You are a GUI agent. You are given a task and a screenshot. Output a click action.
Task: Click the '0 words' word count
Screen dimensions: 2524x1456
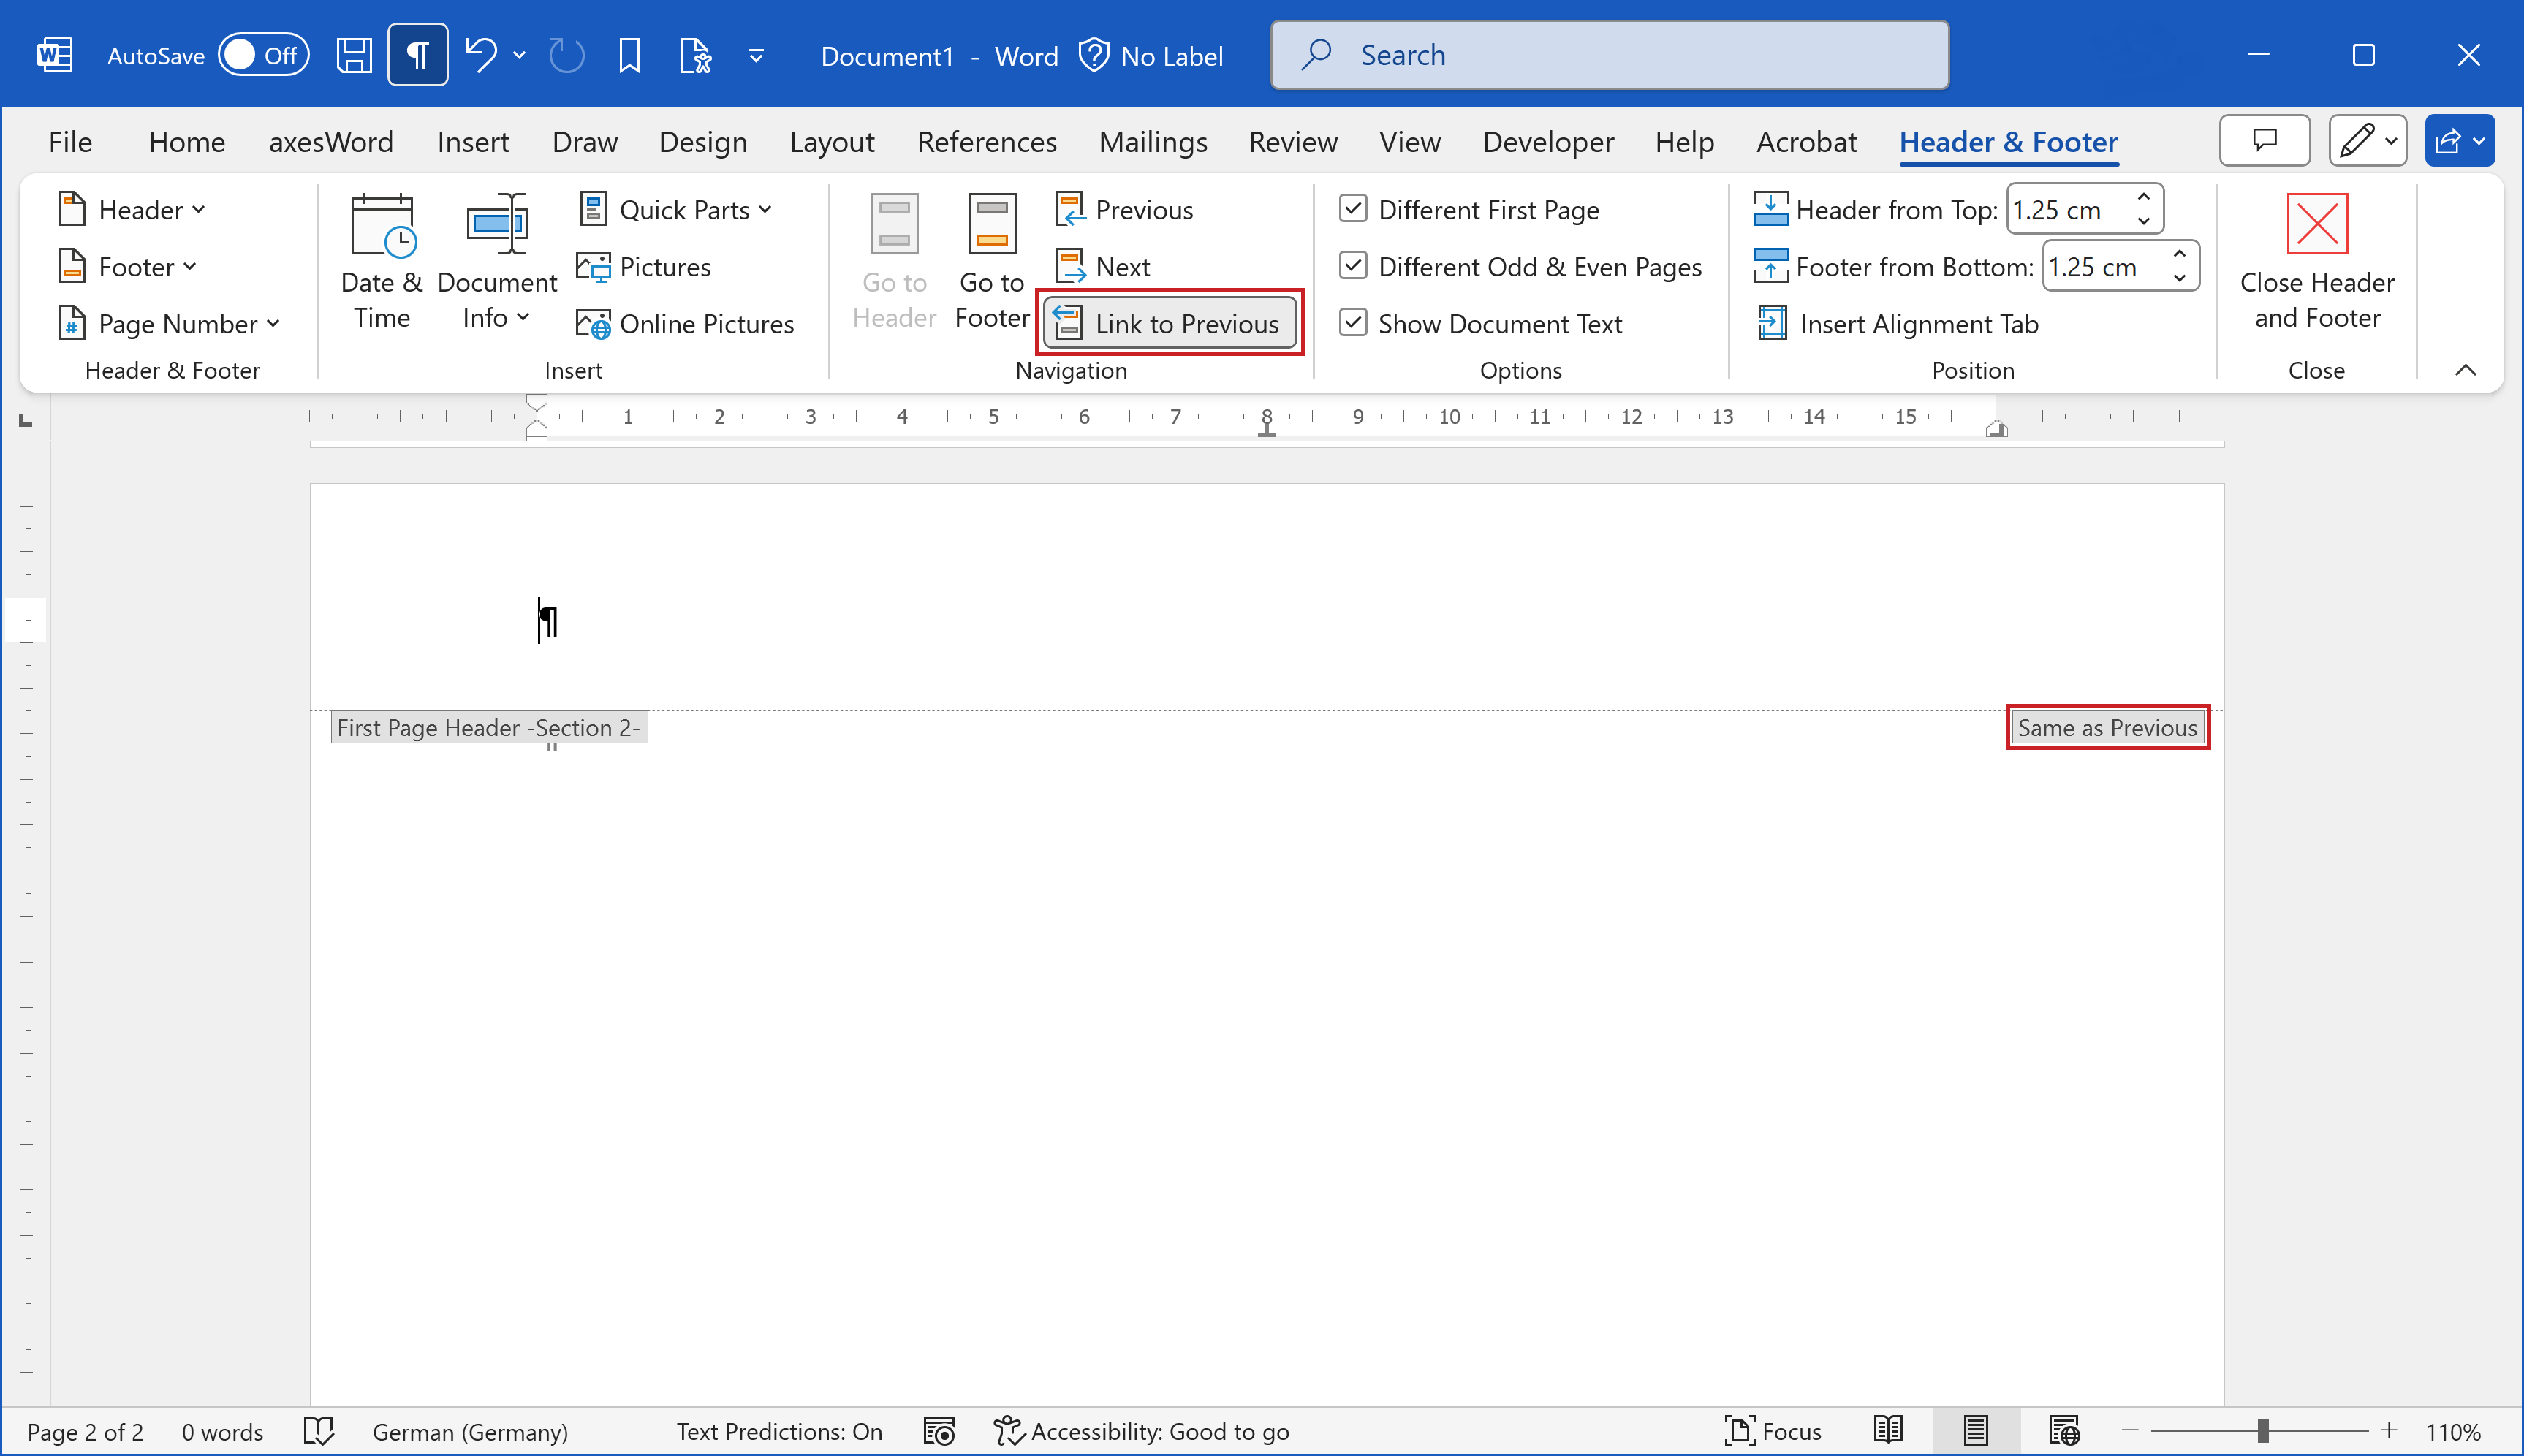(222, 1432)
